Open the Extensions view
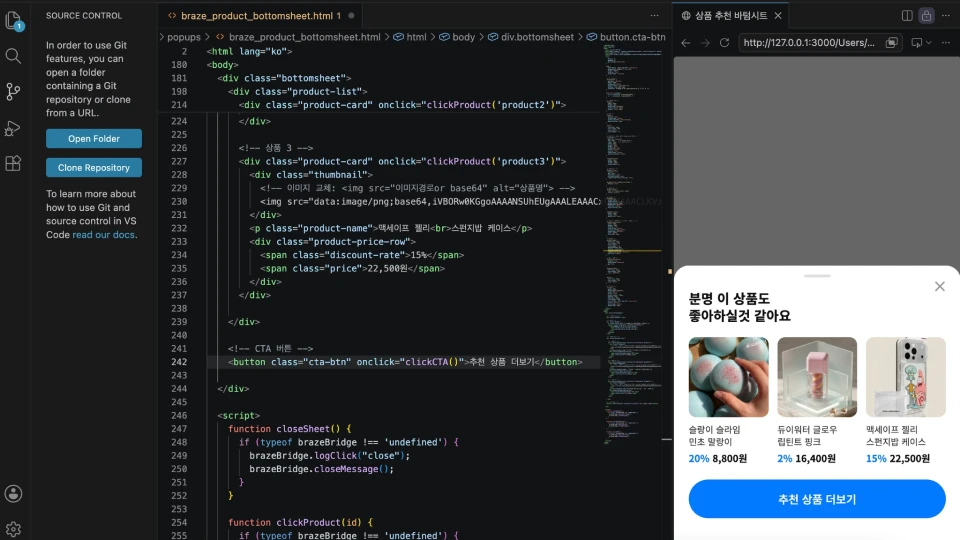This screenshot has width=960, height=540. tap(13, 163)
